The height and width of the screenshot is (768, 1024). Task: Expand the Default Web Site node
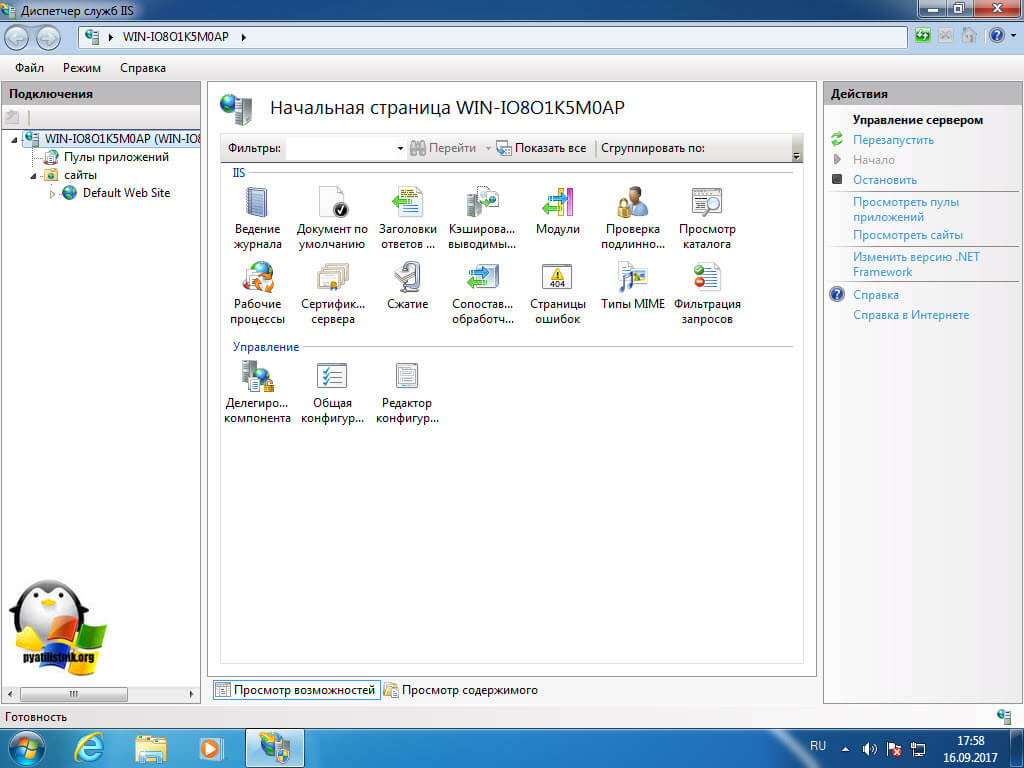click(53, 194)
